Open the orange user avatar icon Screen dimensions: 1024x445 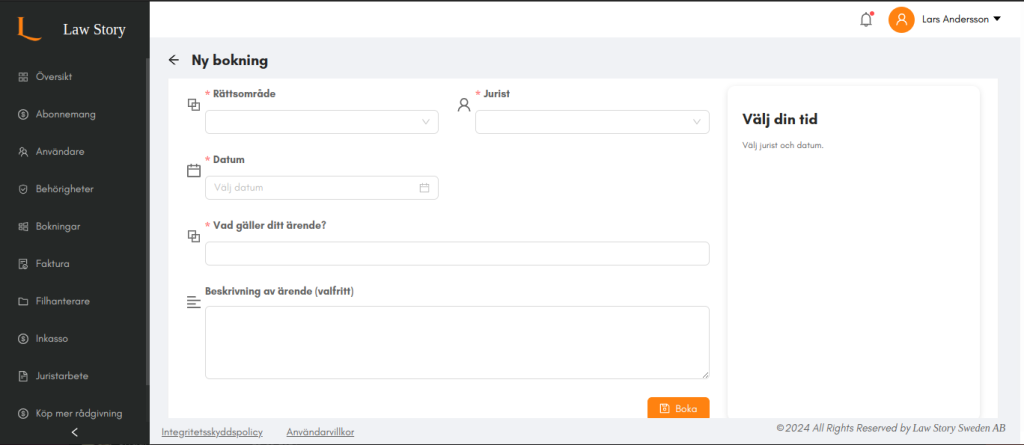click(901, 20)
